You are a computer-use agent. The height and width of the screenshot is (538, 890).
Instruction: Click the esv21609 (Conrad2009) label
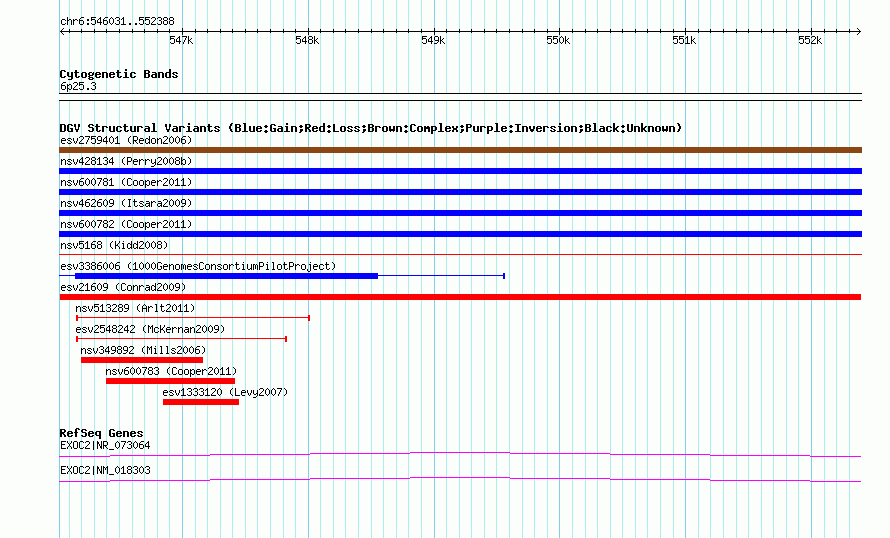pyautogui.click(x=123, y=287)
